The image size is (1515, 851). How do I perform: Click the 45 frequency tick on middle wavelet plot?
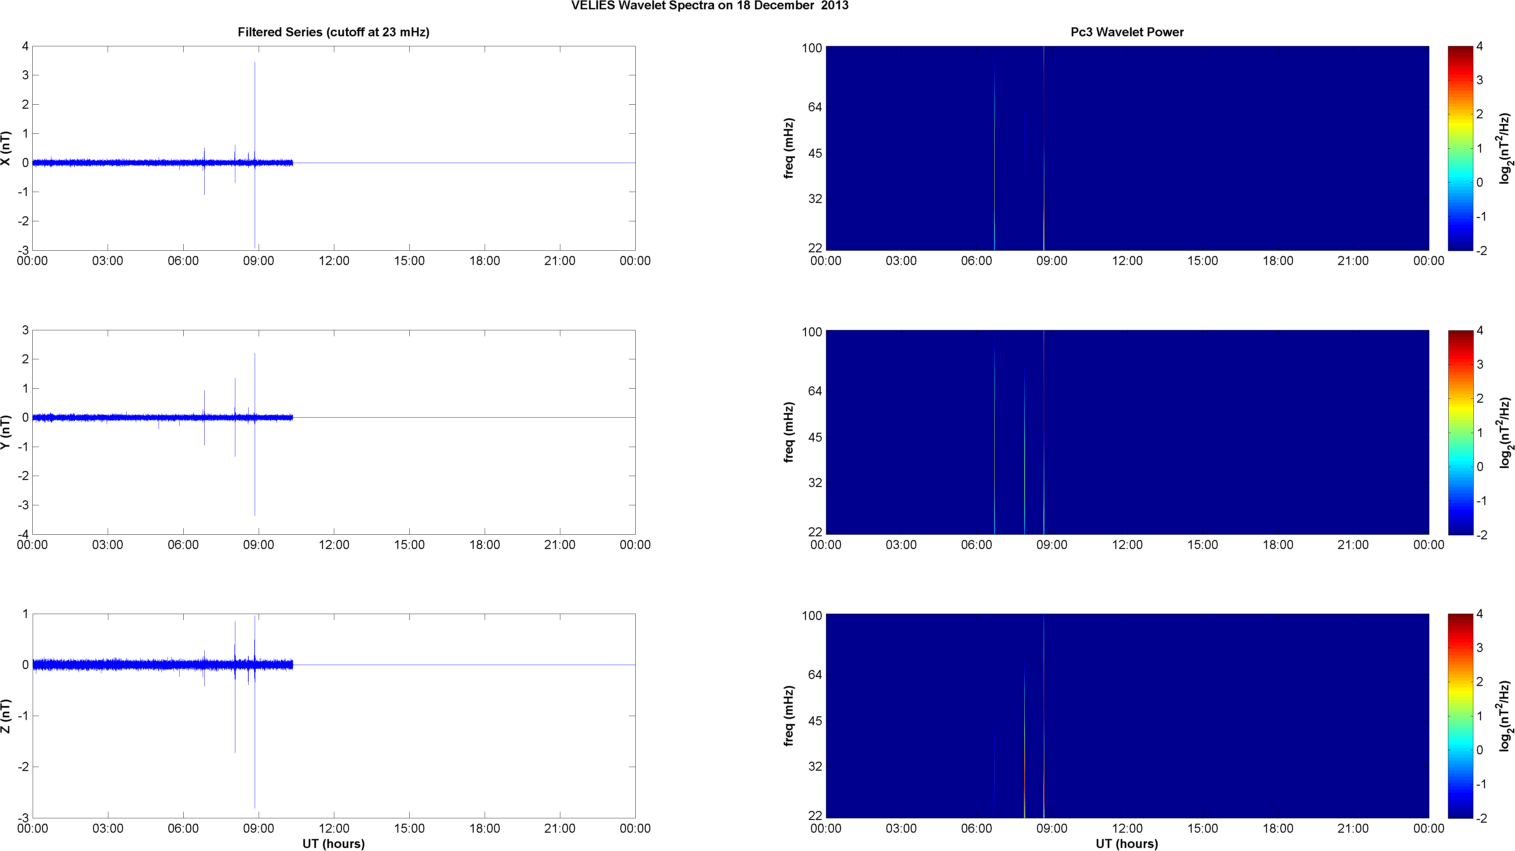coord(815,437)
